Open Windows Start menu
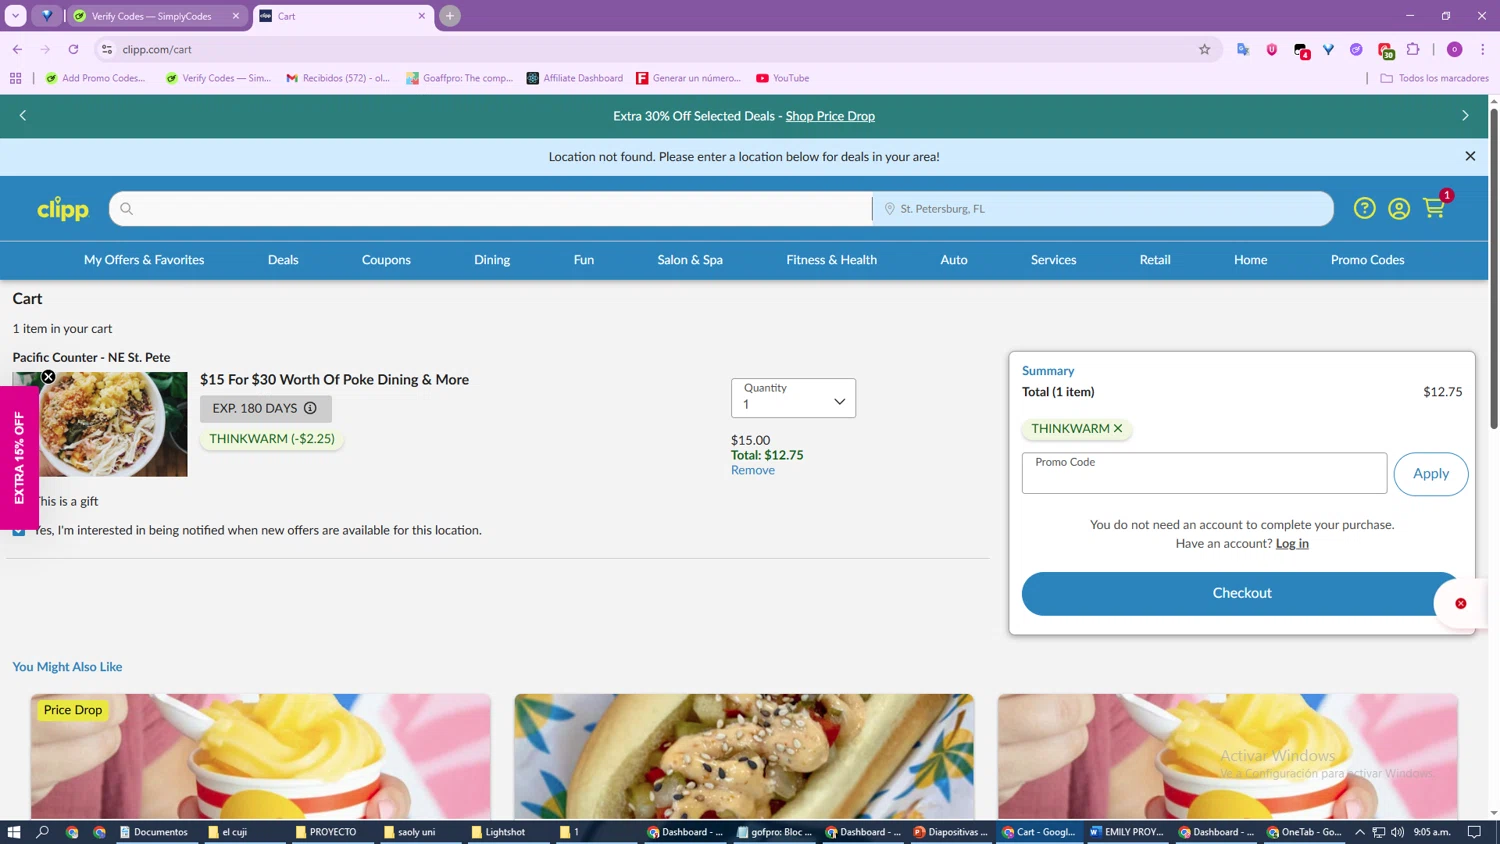The width and height of the screenshot is (1500, 844). pos(14,832)
